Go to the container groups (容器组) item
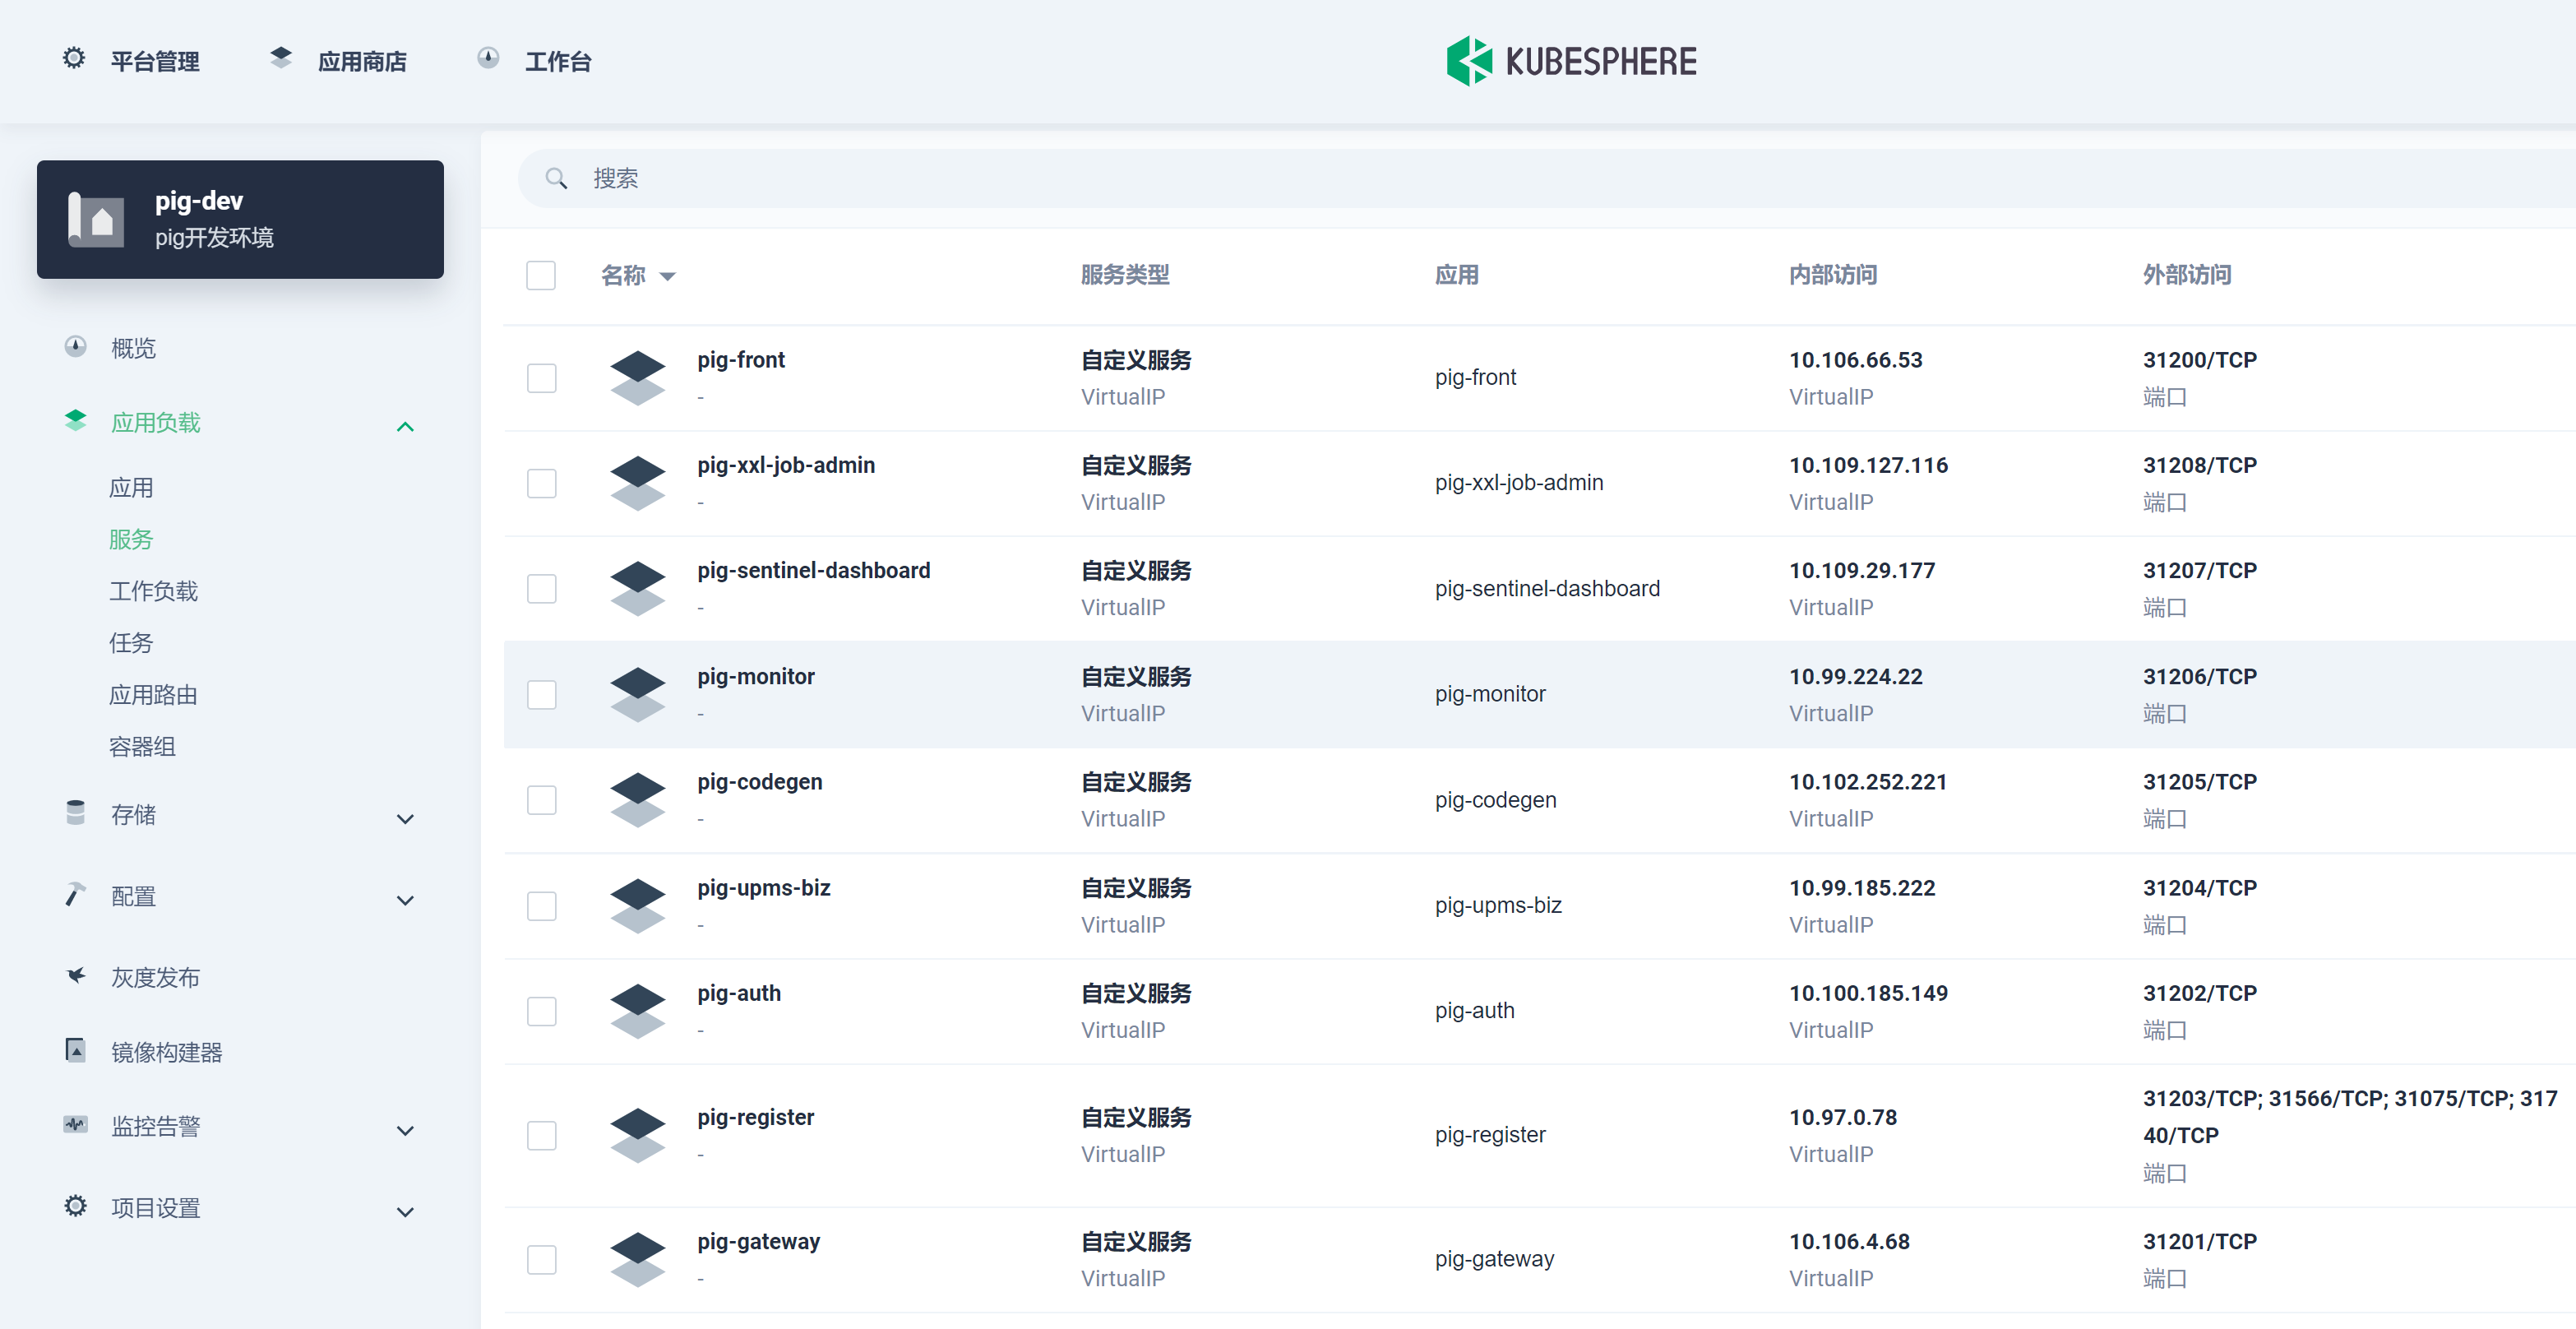Screen dimensions: 2576x1329 [x=142, y=746]
